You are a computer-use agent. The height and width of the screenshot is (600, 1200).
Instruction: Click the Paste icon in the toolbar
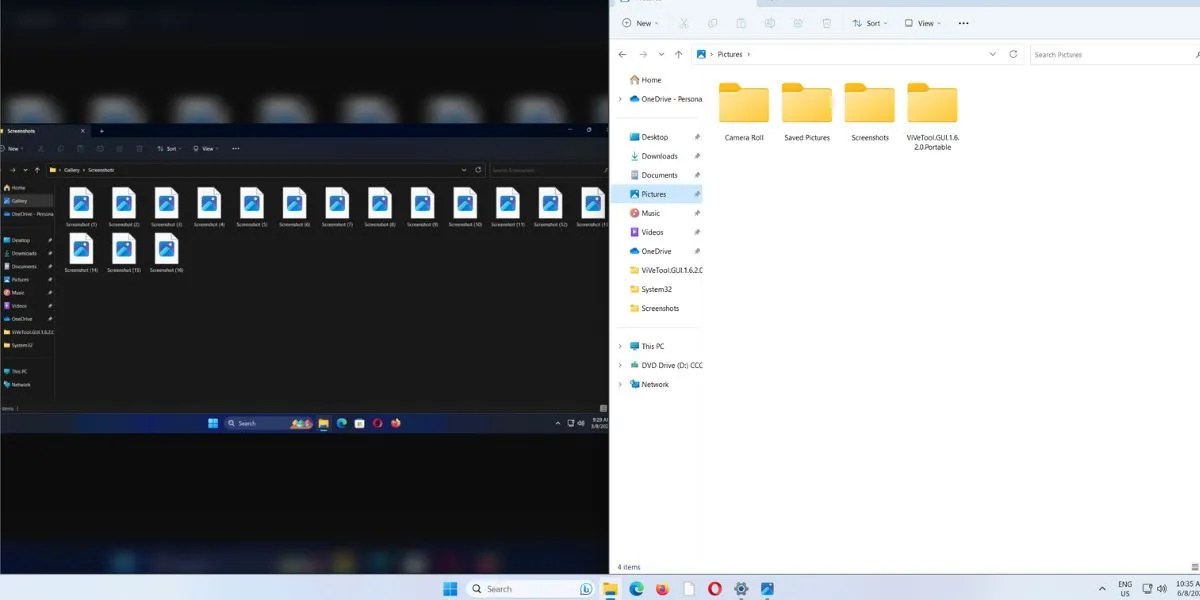coord(740,22)
